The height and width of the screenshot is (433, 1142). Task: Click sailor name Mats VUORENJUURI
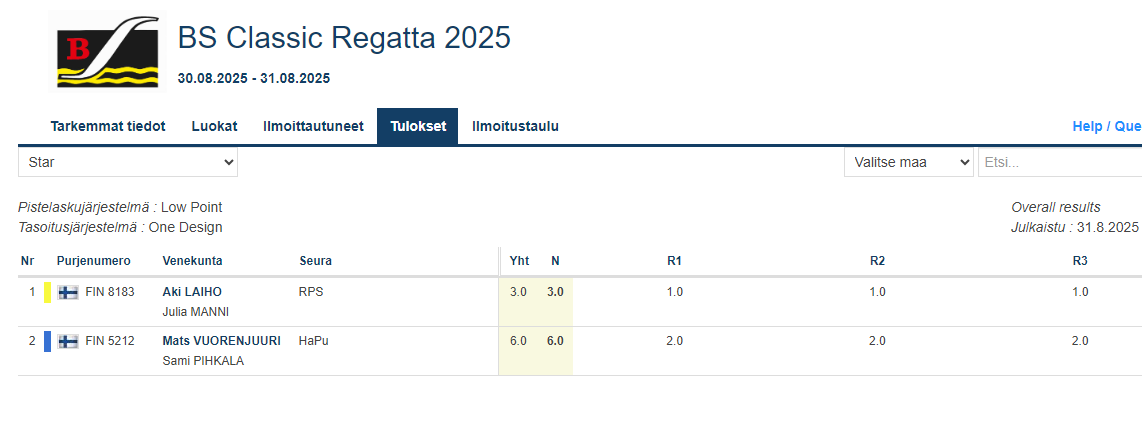pyautogui.click(x=221, y=341)
